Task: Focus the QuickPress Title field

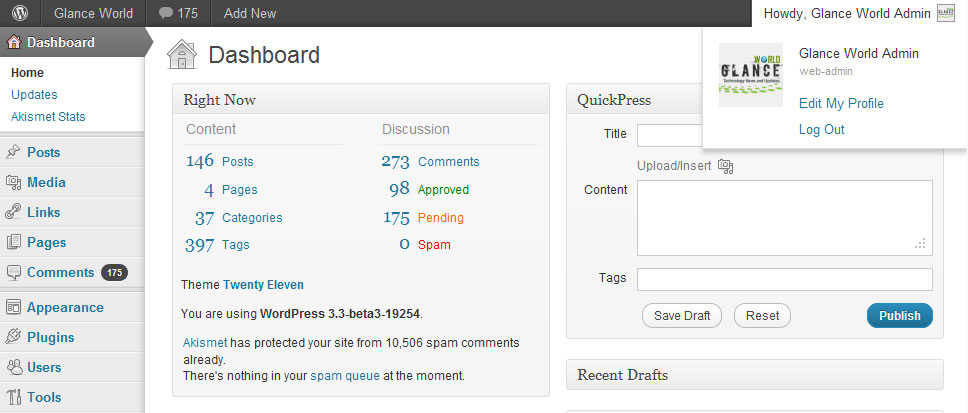Action: coord(670,135)
